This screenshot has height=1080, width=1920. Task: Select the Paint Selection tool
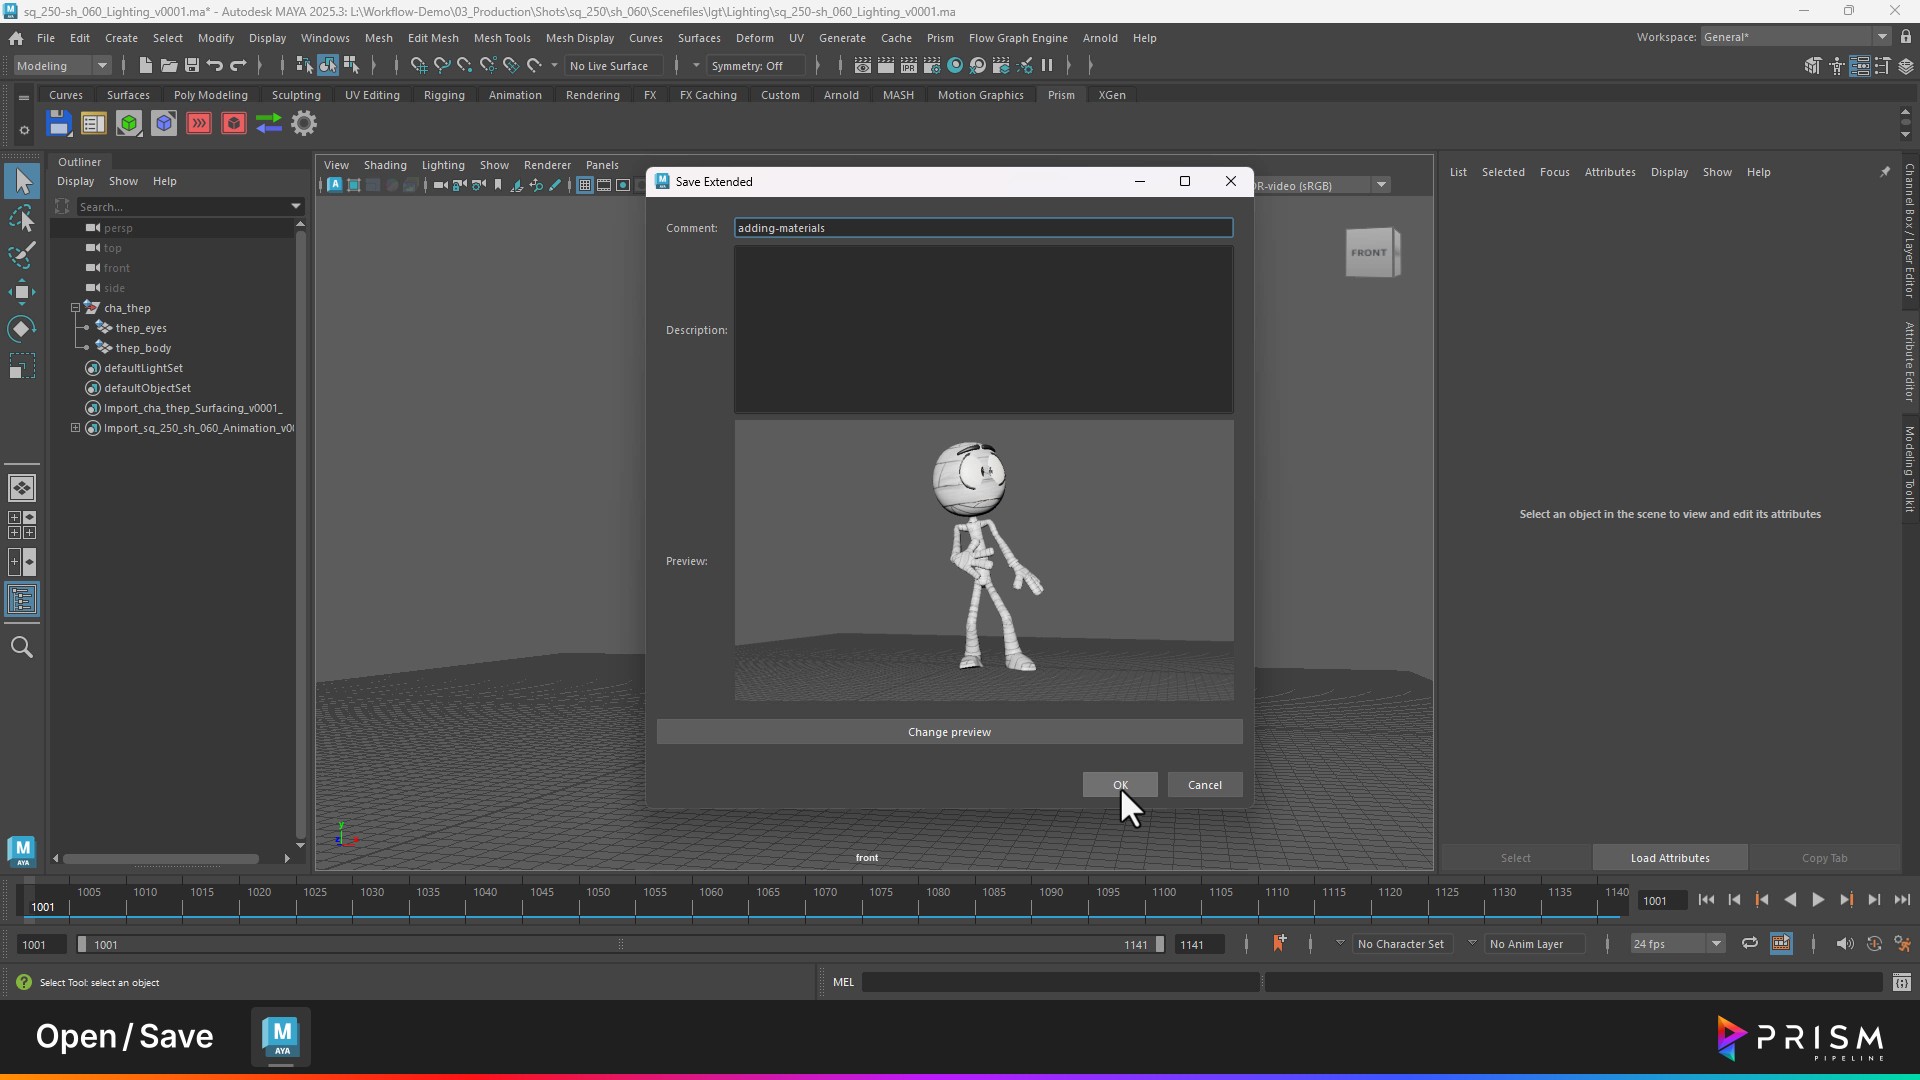pyautogui.click(x=22, y=256)
